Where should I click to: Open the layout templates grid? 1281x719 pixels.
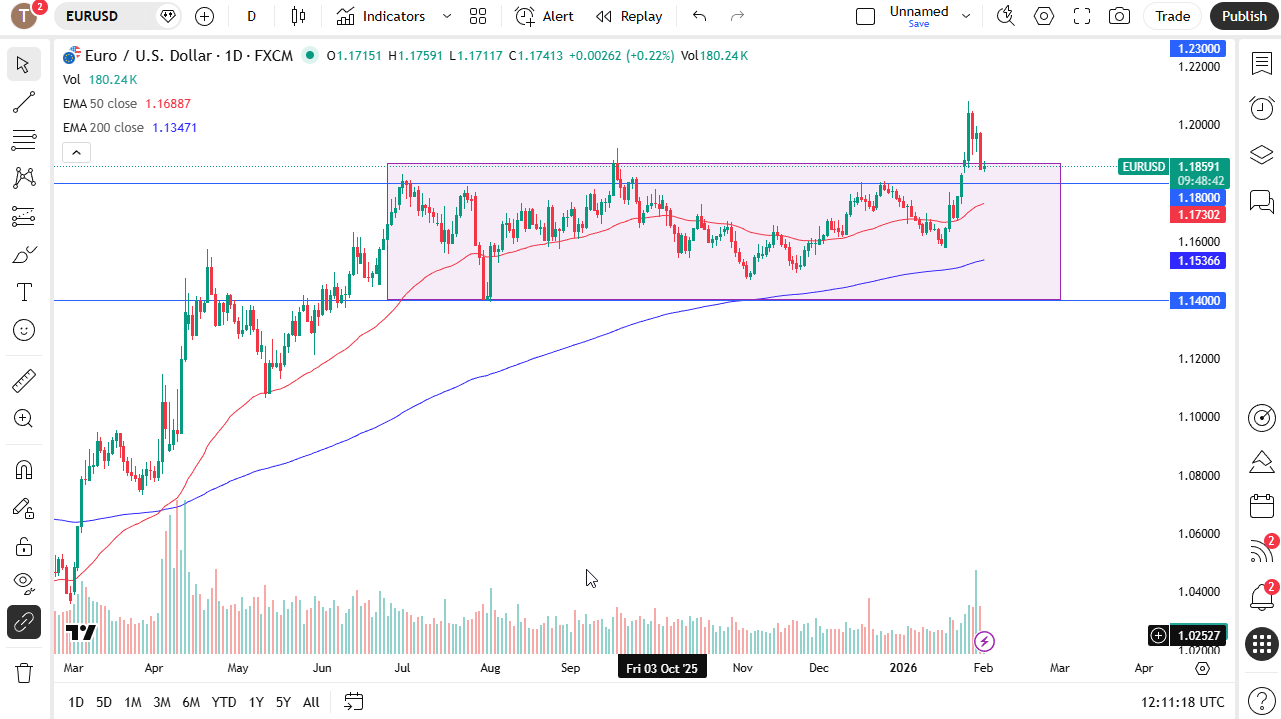point(478,16)
